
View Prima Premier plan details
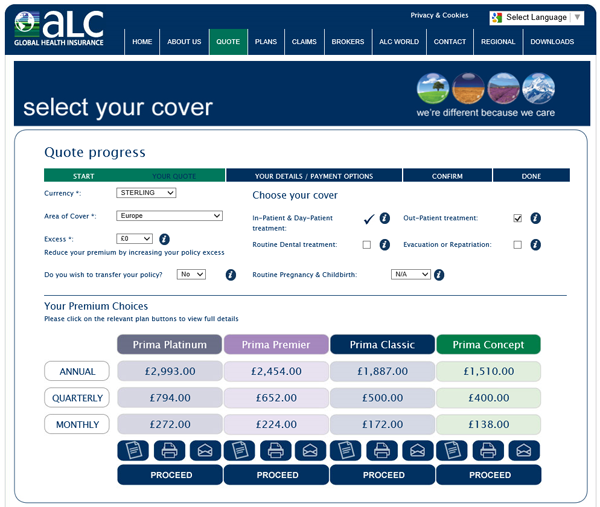(x=276, y=344)
